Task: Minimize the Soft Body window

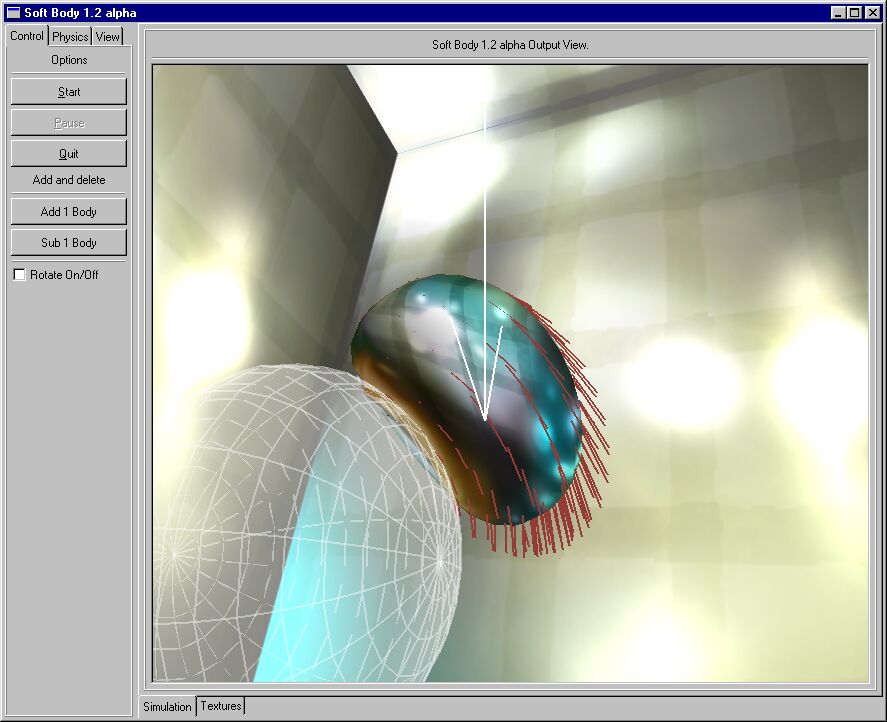Action: tap(837, 13)
